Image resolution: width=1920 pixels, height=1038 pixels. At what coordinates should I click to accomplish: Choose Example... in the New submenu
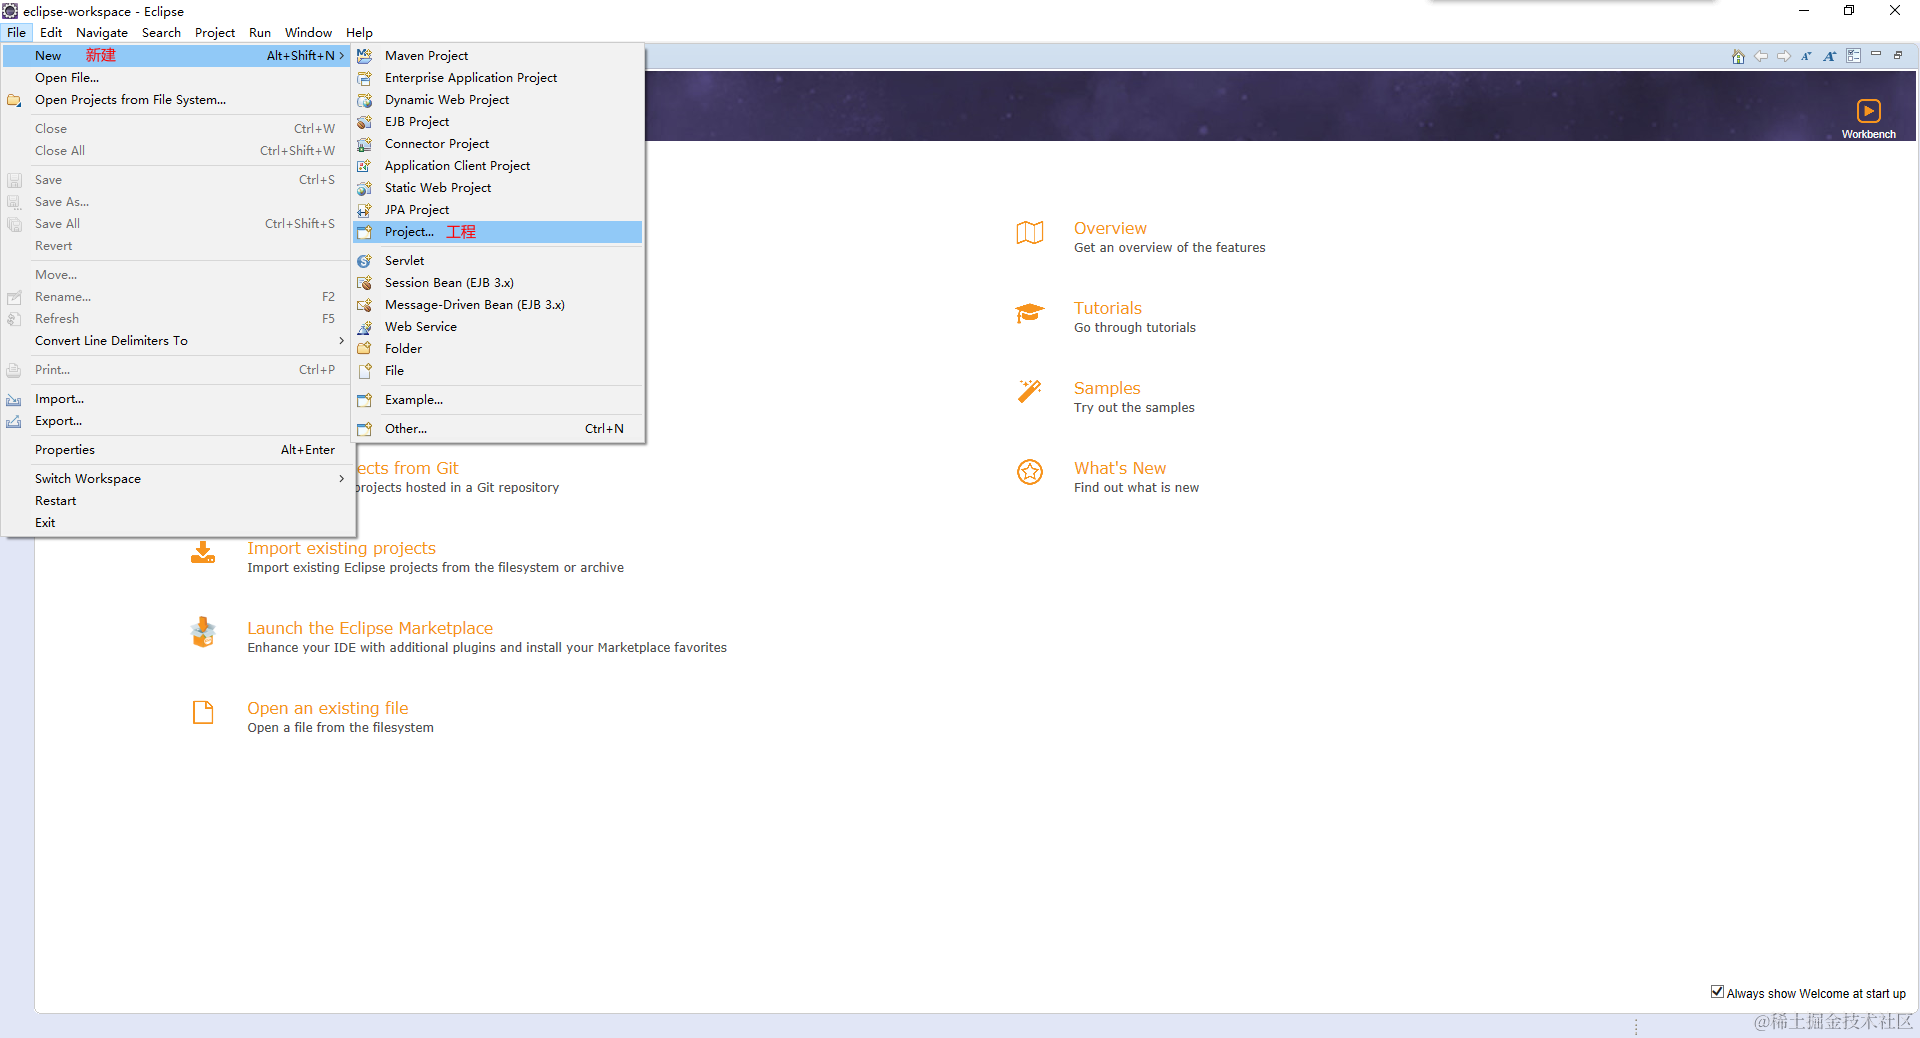pos(498,400)
